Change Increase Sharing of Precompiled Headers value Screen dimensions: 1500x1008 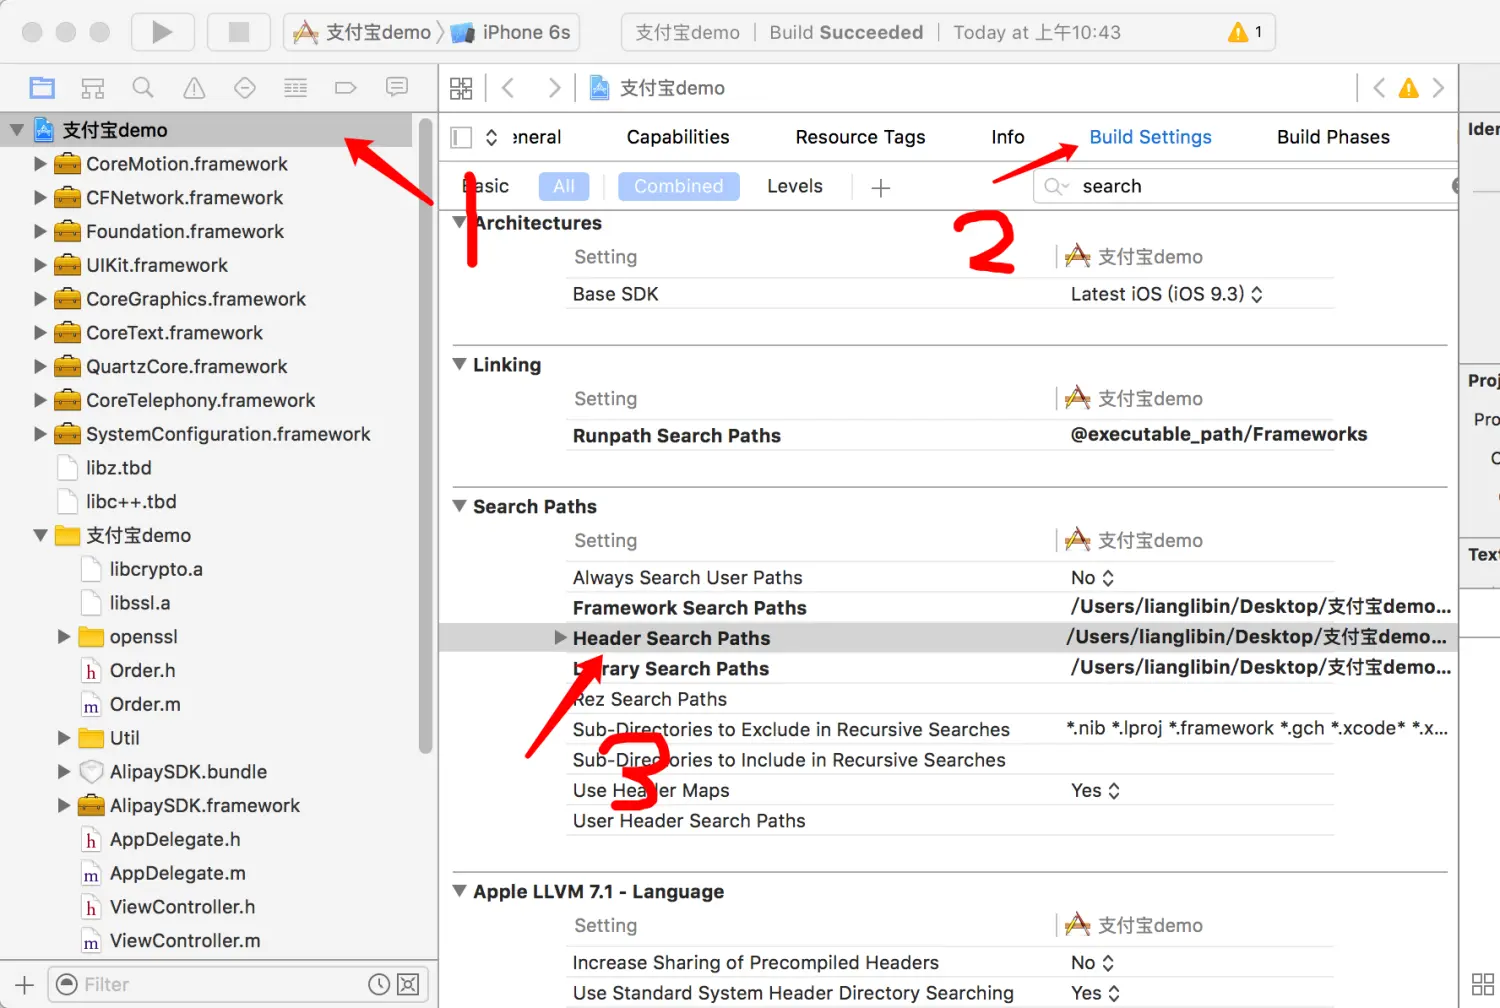[1092, 963]
